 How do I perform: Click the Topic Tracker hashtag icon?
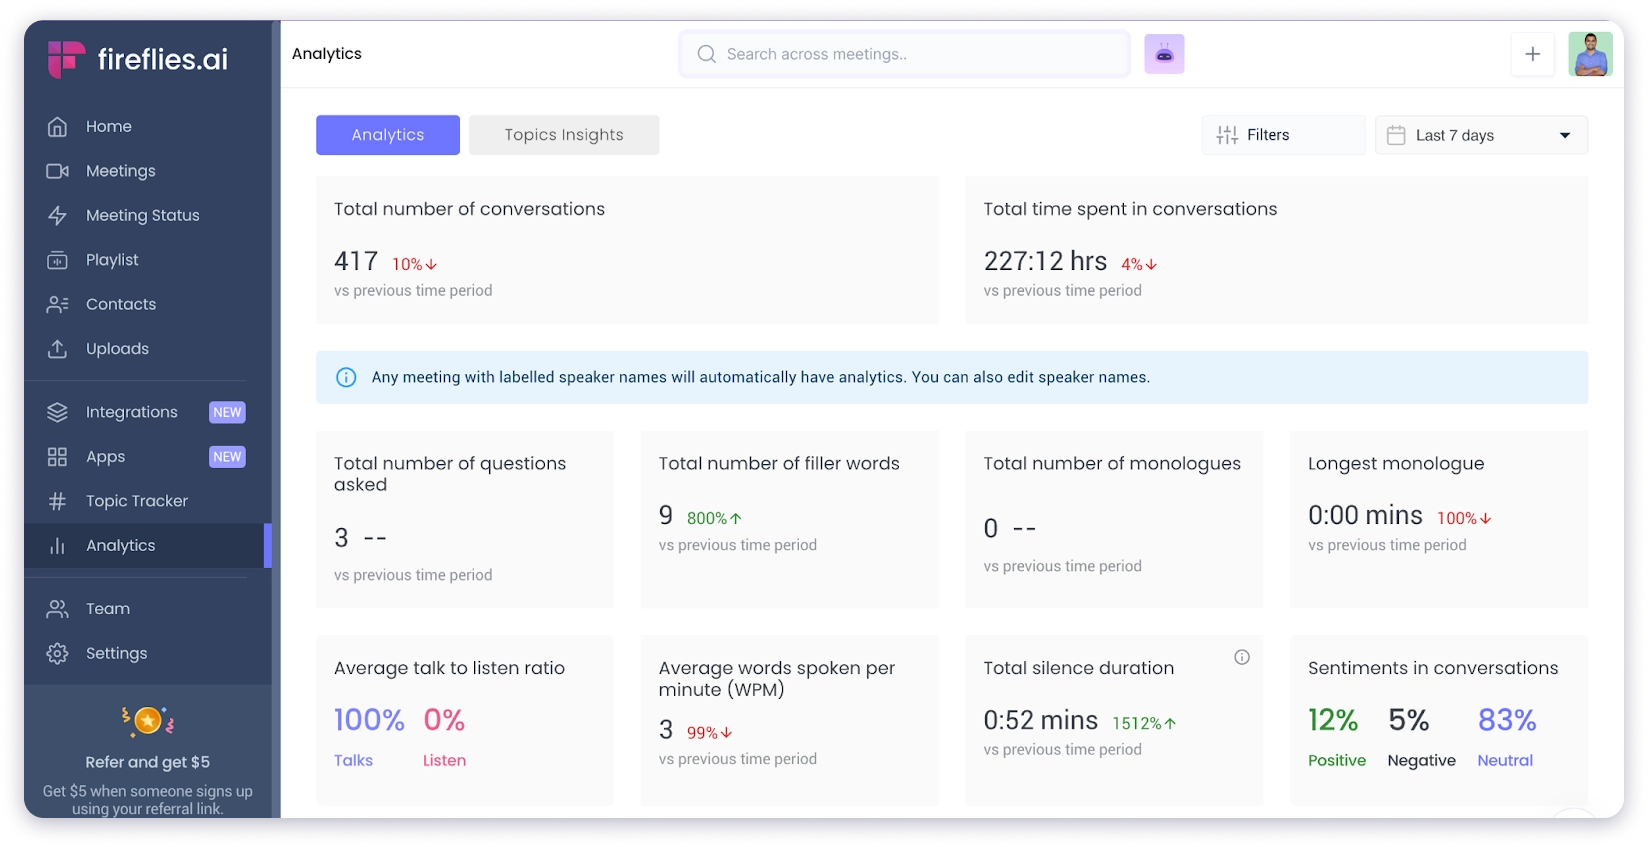point(58,501)
